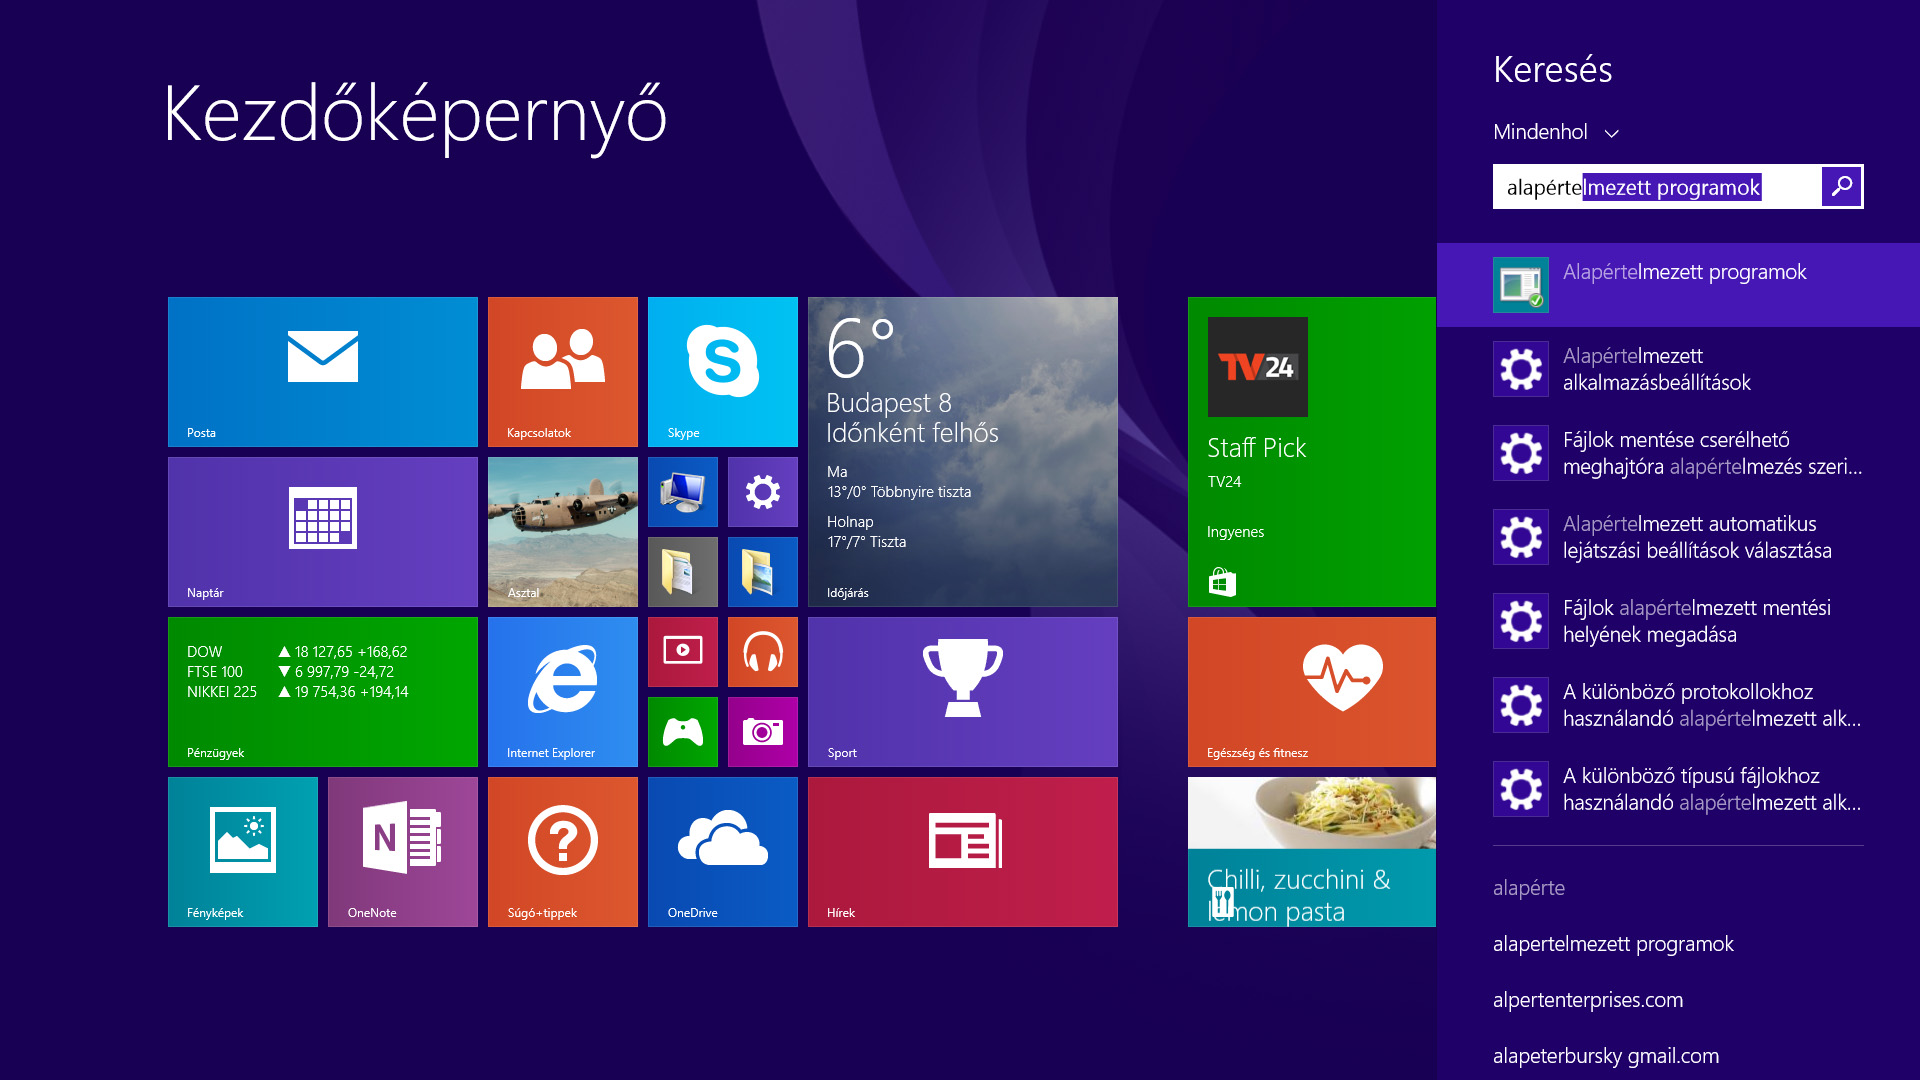Expand the Mindenhol search scope dropdown
Viewport: 1920px width, 1080px height.
coord(1555,132)
